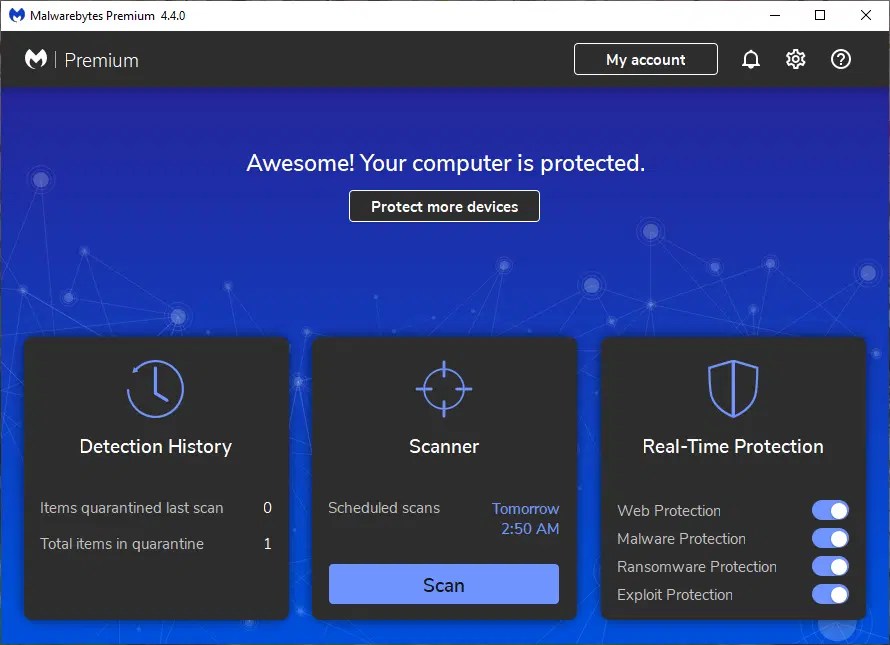Disable the Web Protection toggle

point(831,510)
